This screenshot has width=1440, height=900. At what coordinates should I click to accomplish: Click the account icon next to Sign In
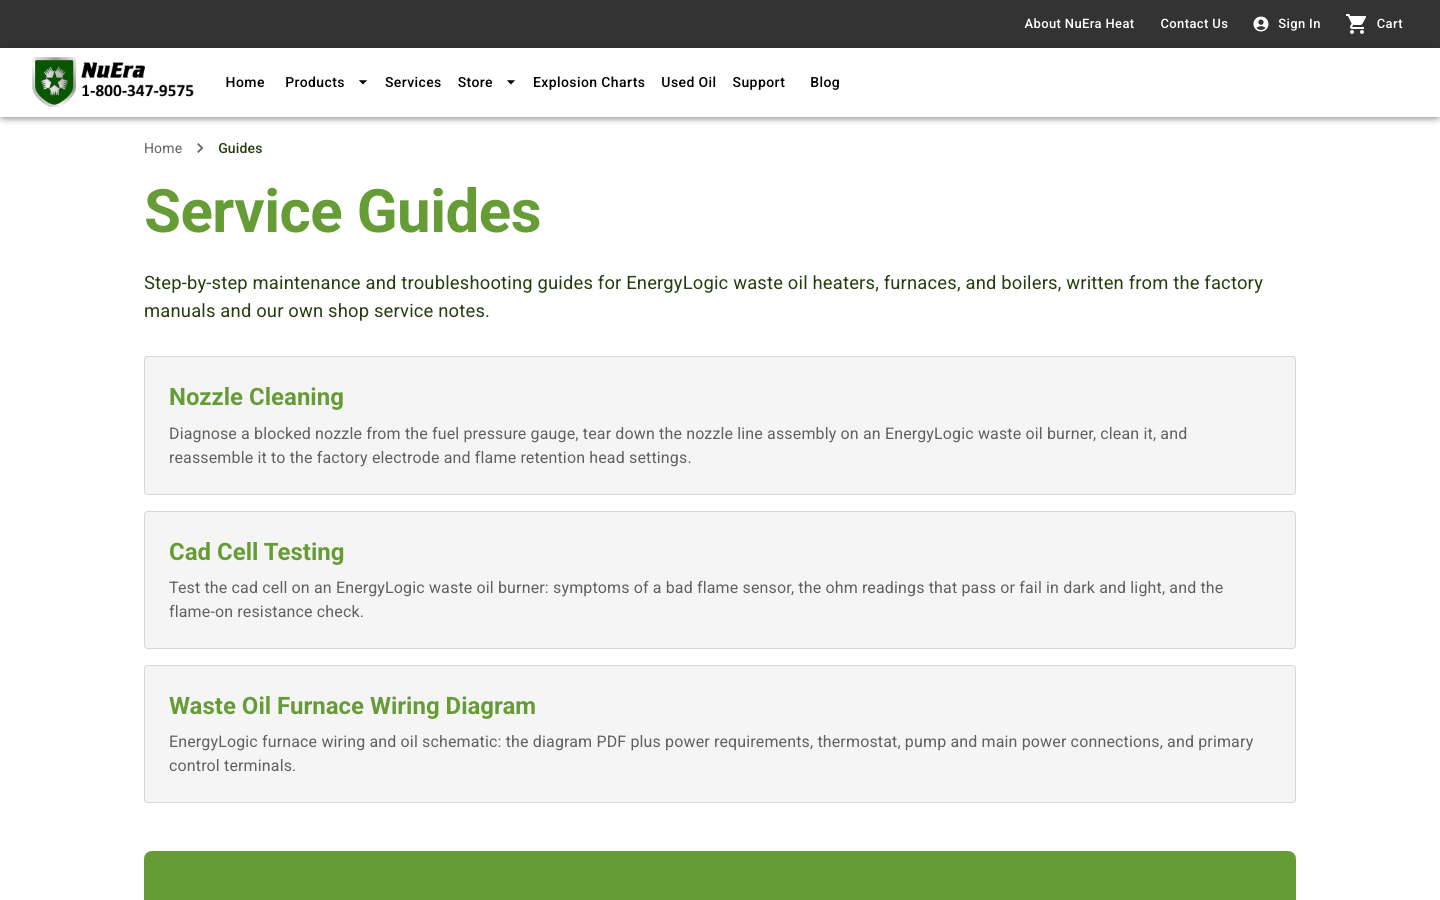tap(1261, 24)
